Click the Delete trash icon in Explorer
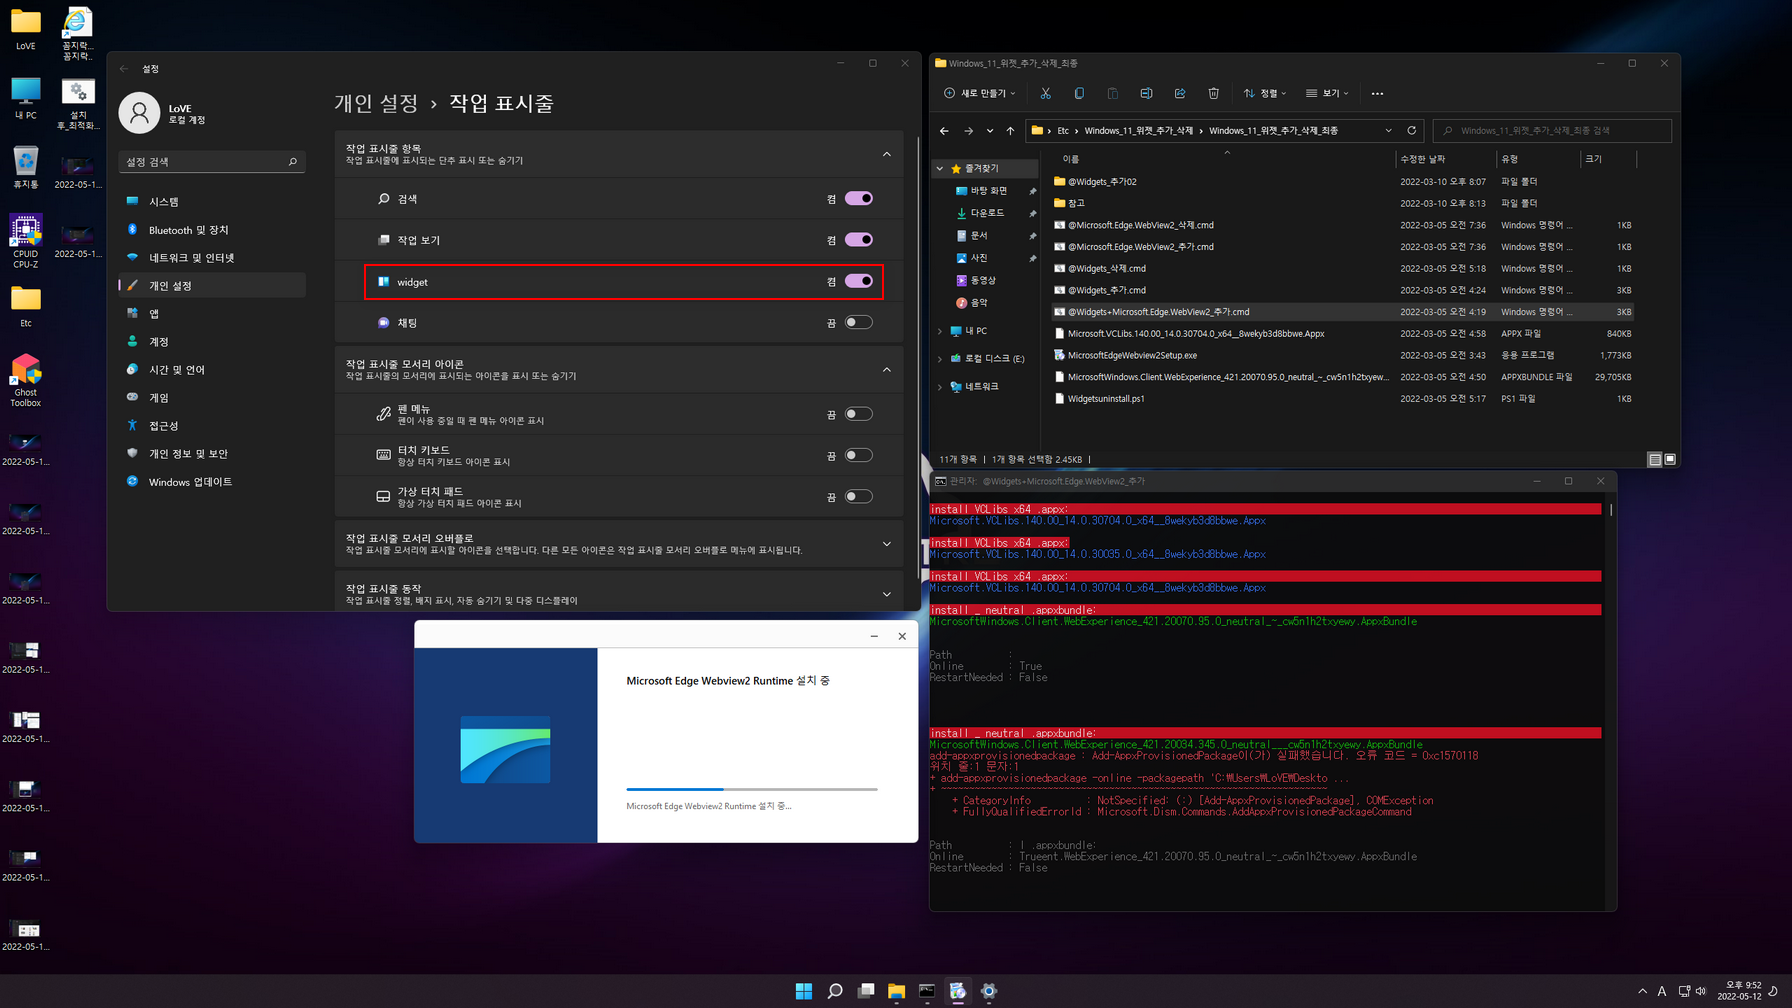1792x1008 pixels. (1213, 93)
